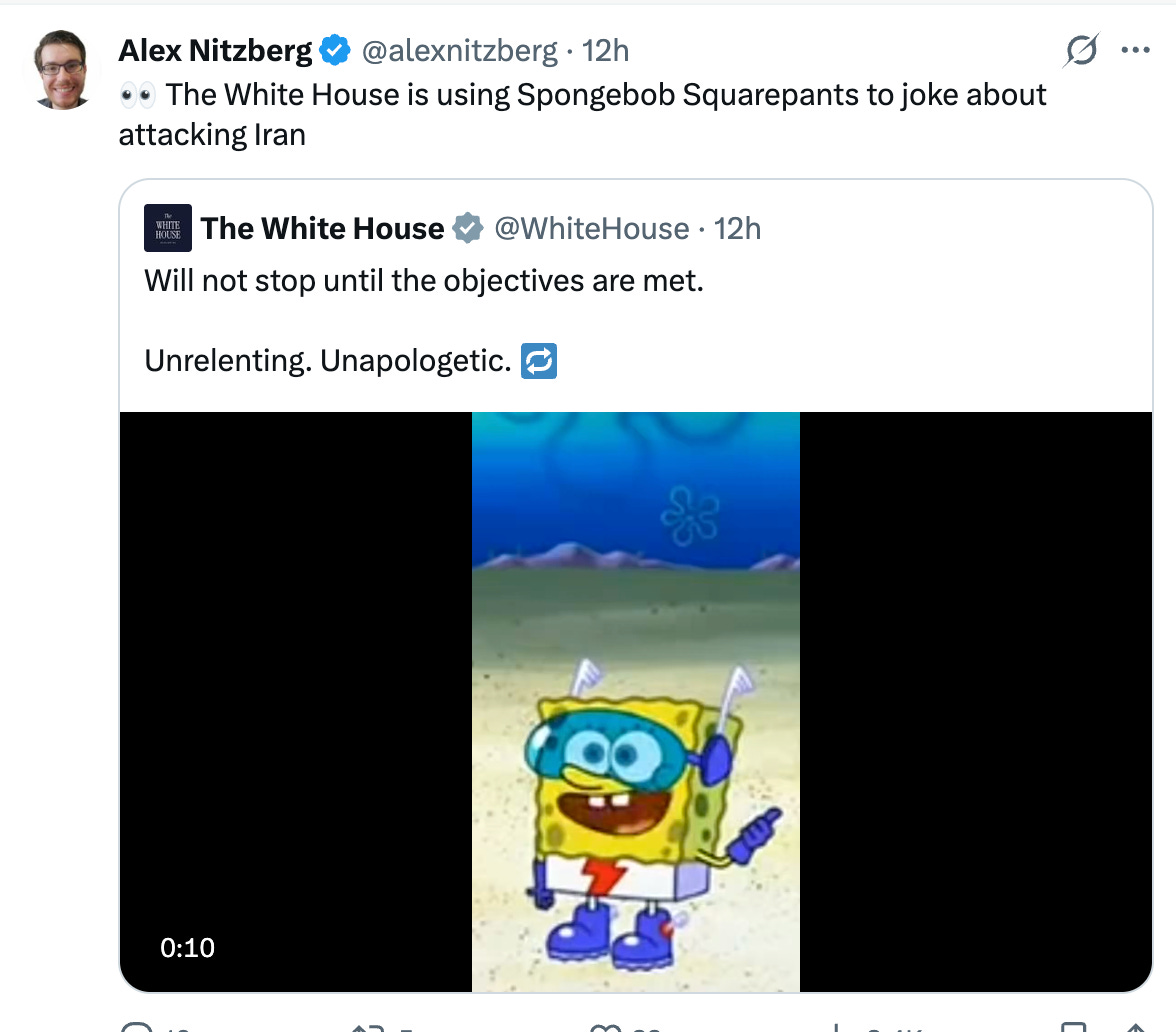
Task: Click the Alex Nitzberg display name
Action: click(x=215, y=51)
